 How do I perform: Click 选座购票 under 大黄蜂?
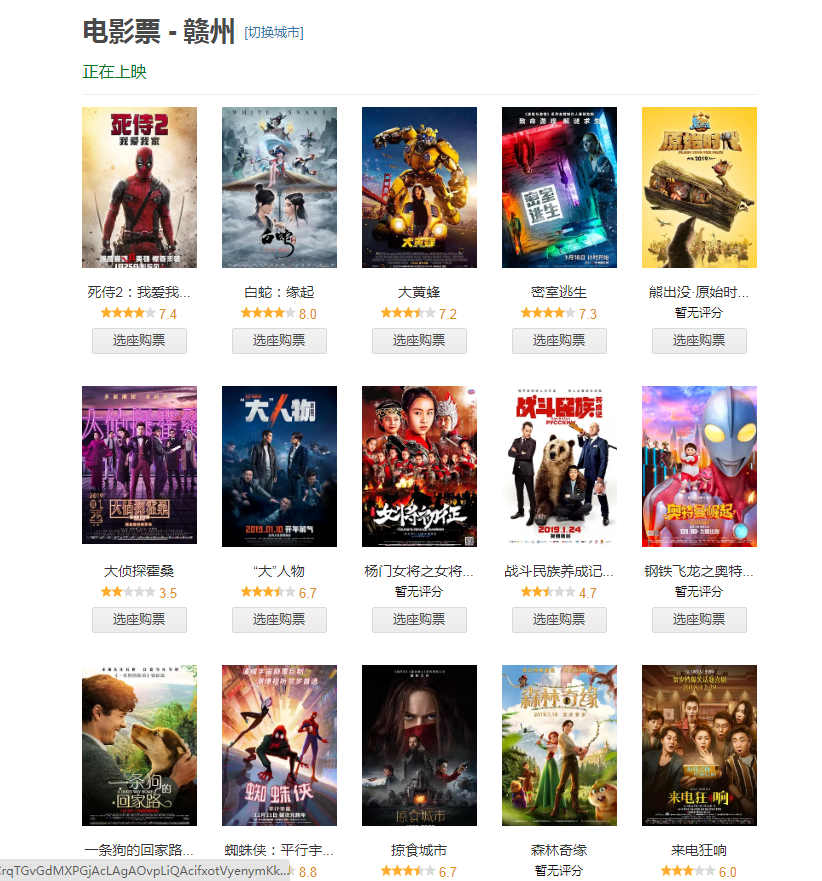(x=419, y=341)
